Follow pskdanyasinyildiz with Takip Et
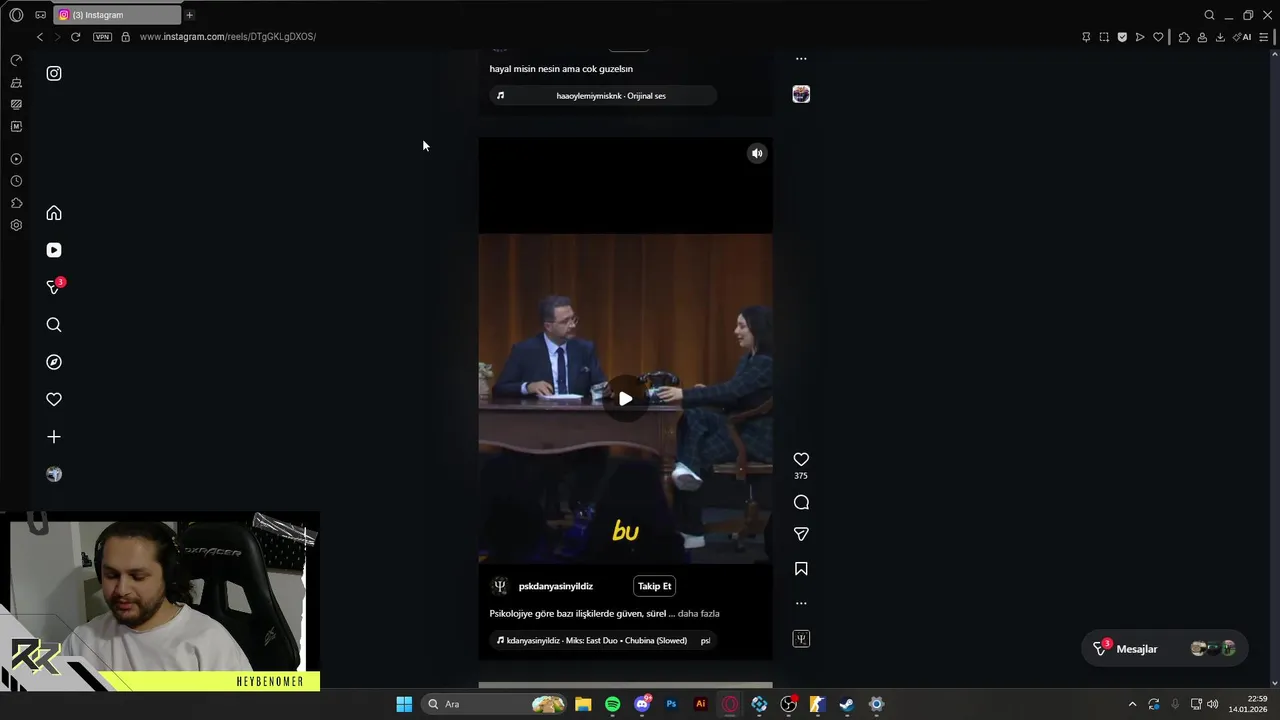The image size is (1280, 720). [654, 586]
